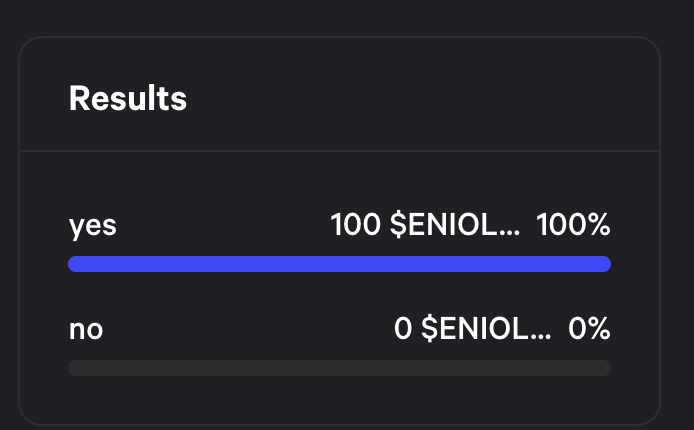Screen dimensions: 694x430
Task: Click empty card space beneath no bar
Action: (339, 398)
